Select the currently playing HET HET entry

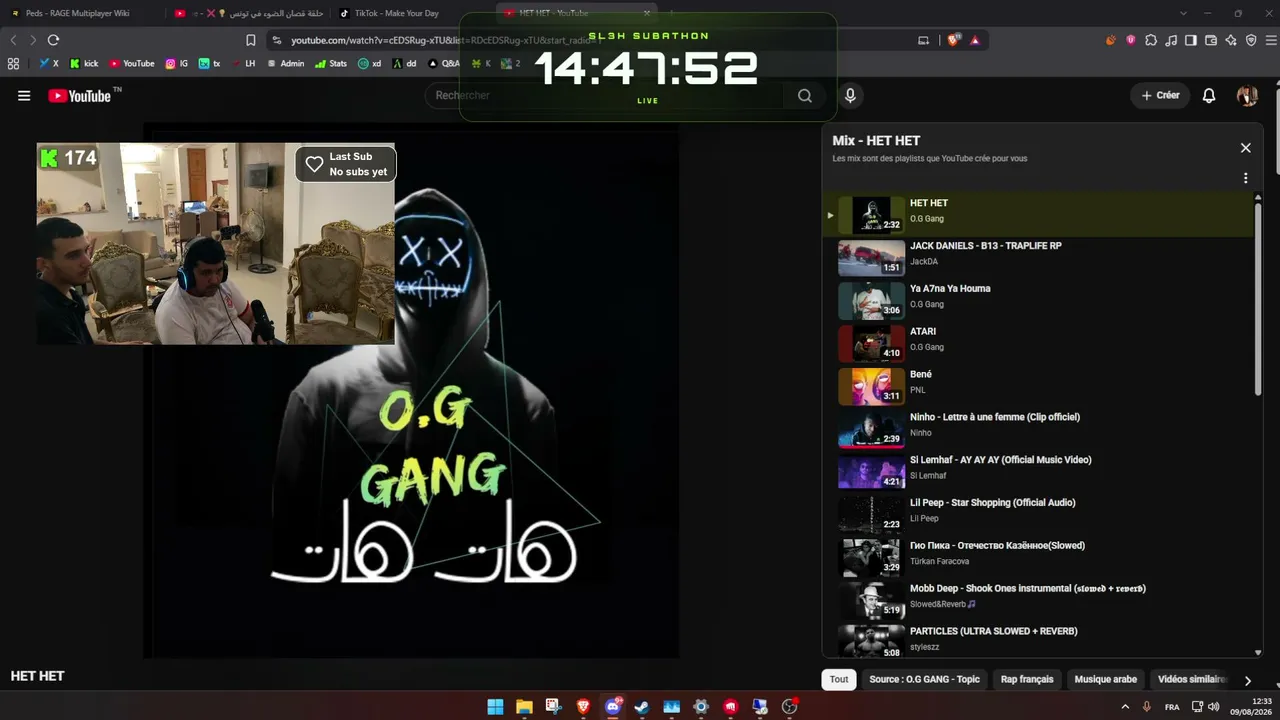1040,215
